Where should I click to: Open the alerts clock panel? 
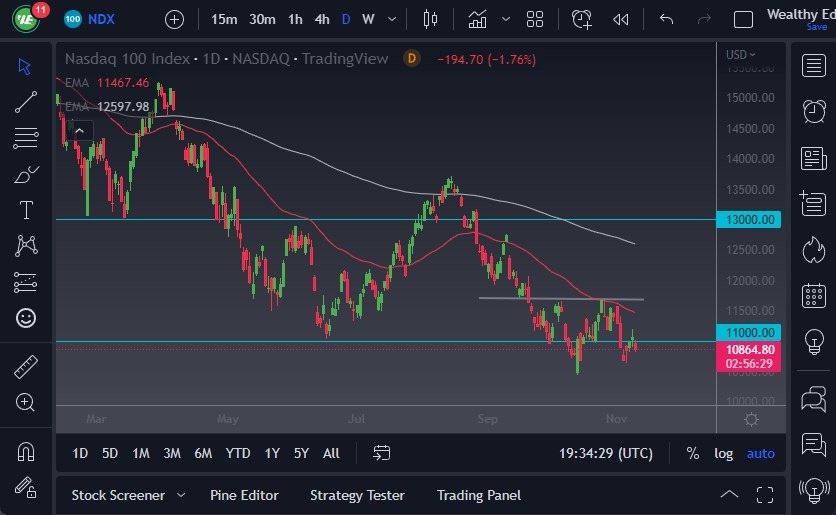tap(814, 111)
